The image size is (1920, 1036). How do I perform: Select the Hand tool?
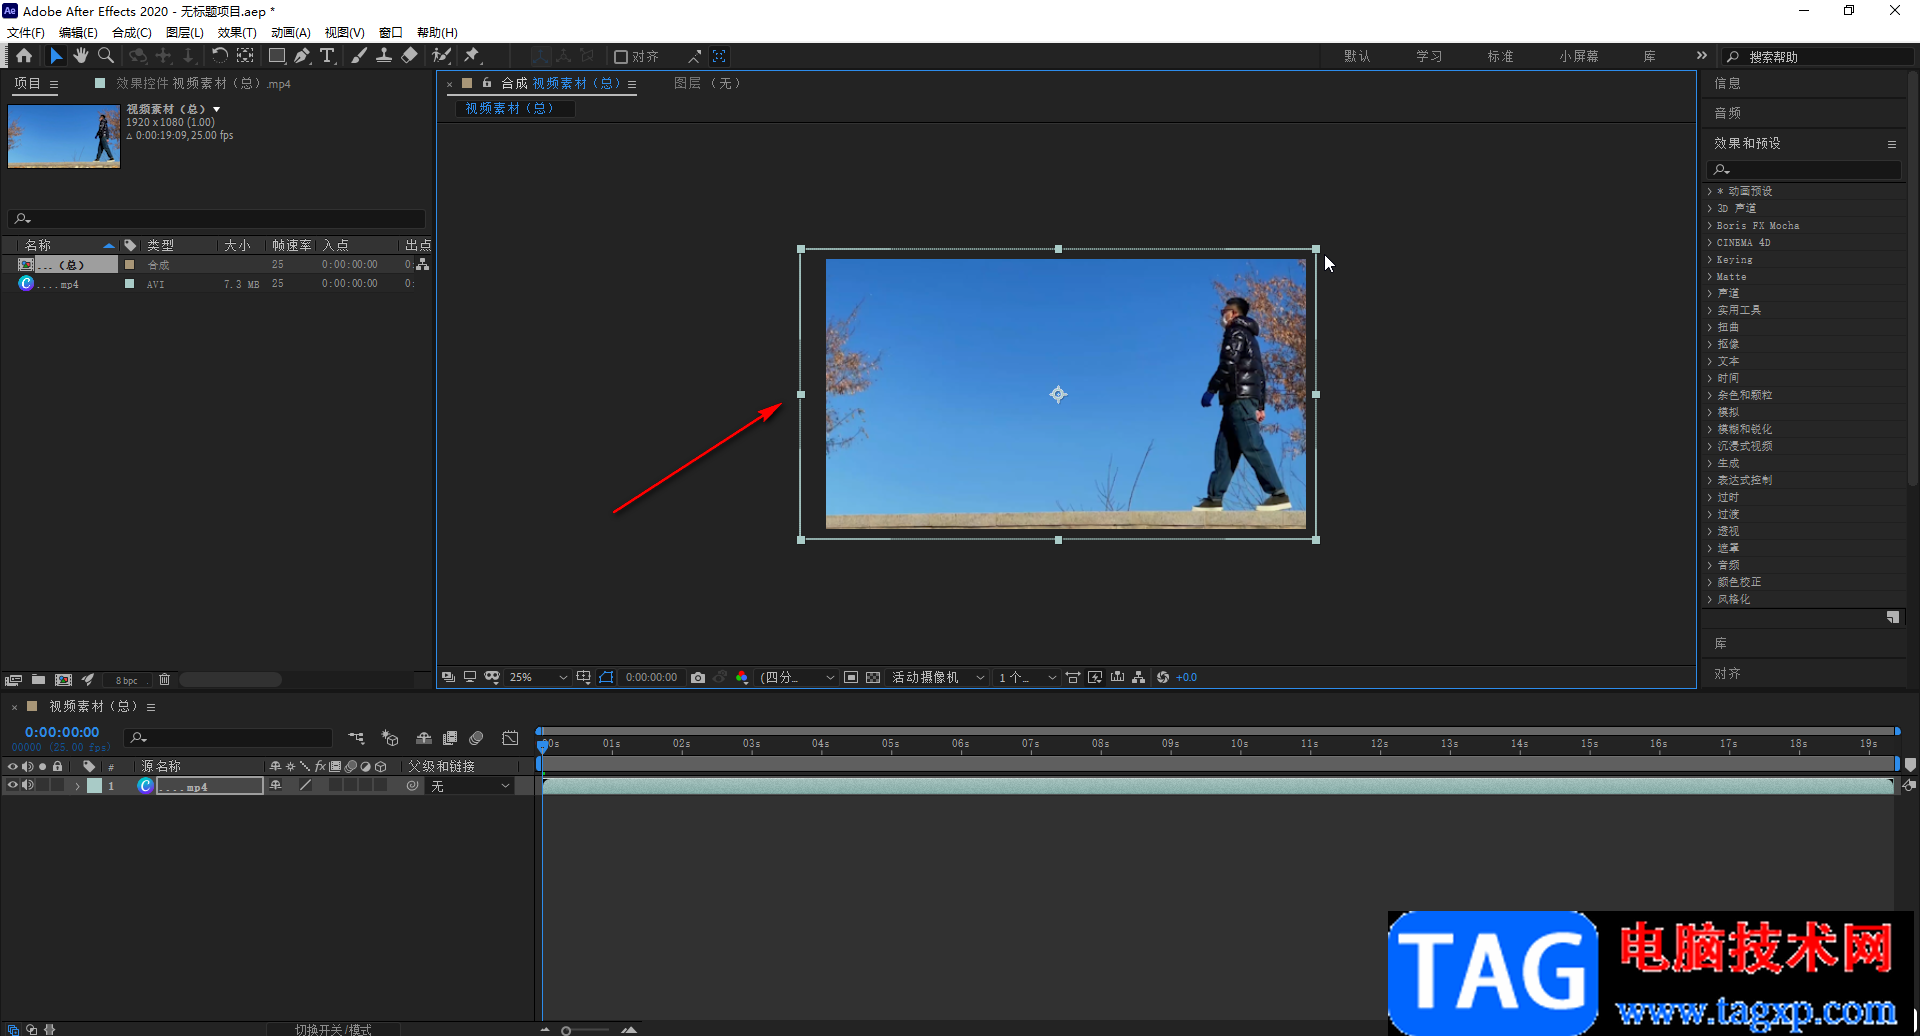81,56
